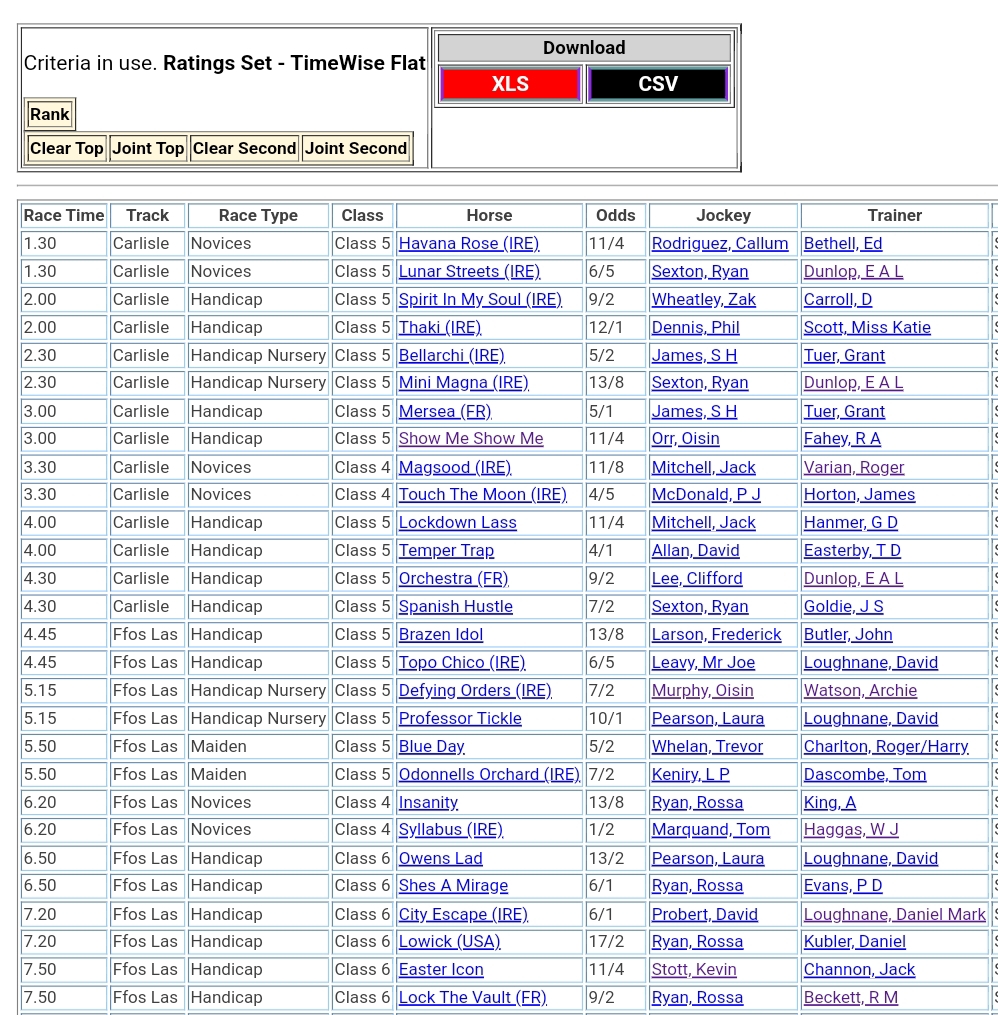Screen dimensions: 998x1015
Task: View jockey Rodriguez, Callum profile
Action: [719, 243]
